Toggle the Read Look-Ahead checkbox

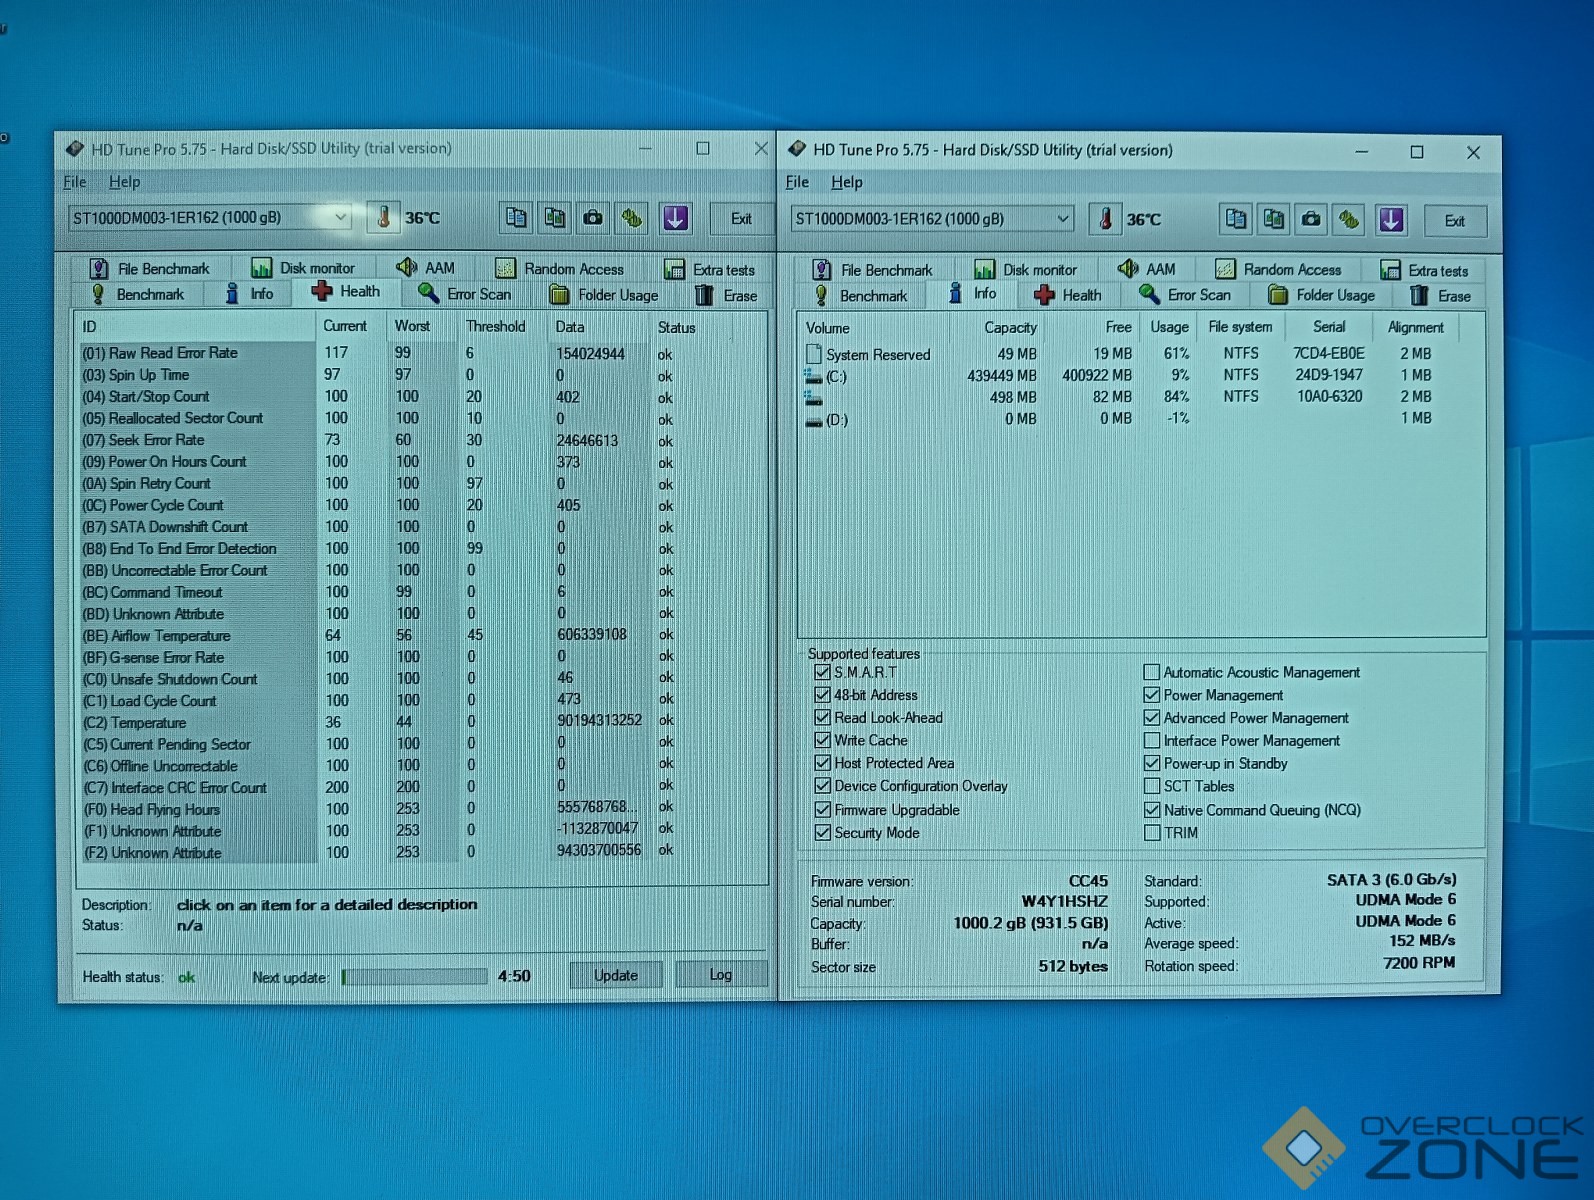coord(822,718)
